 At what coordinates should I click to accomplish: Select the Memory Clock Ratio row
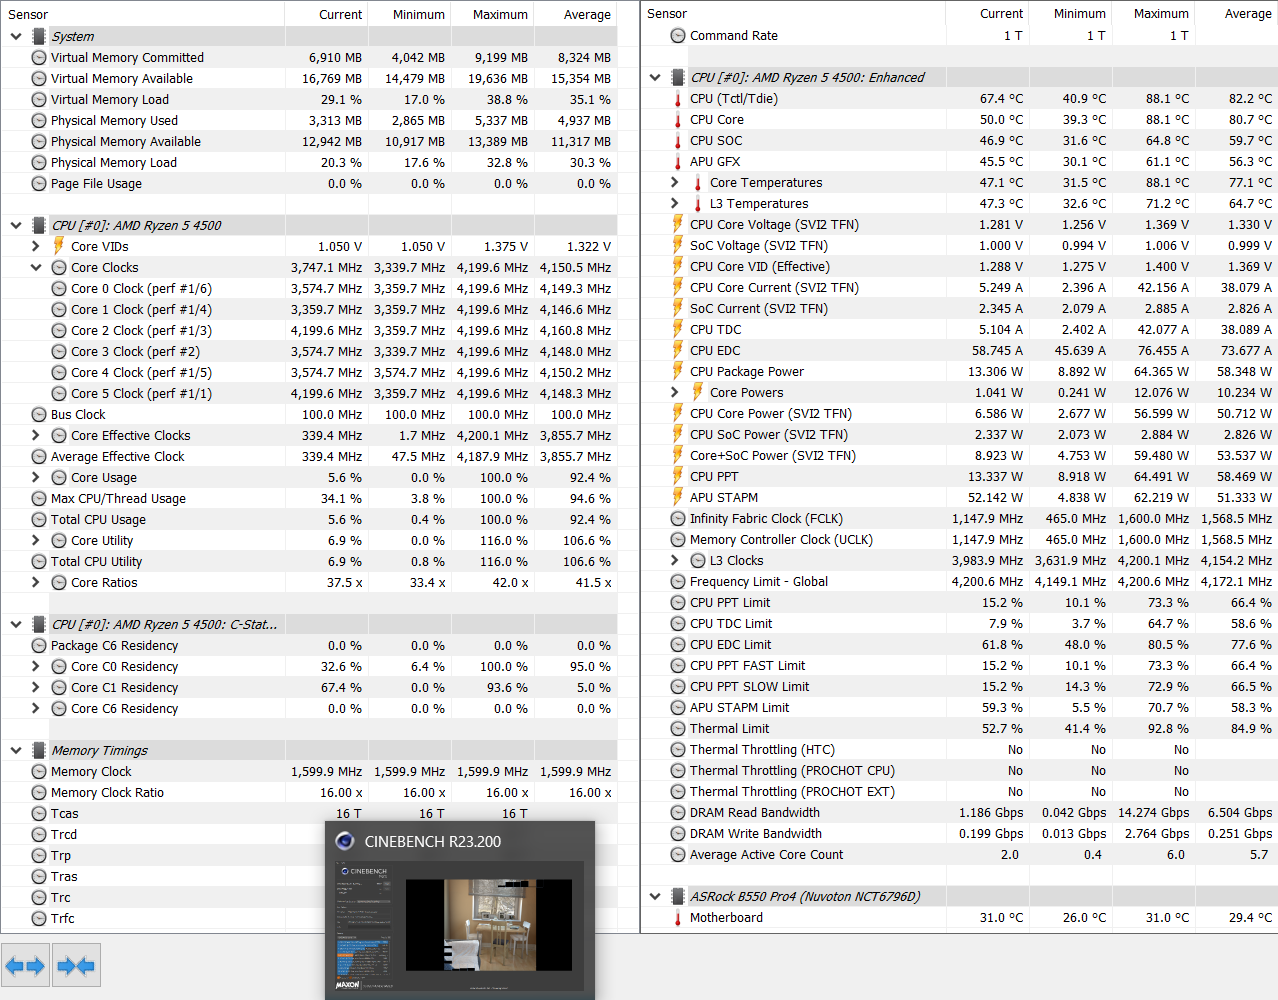point(309,792)
